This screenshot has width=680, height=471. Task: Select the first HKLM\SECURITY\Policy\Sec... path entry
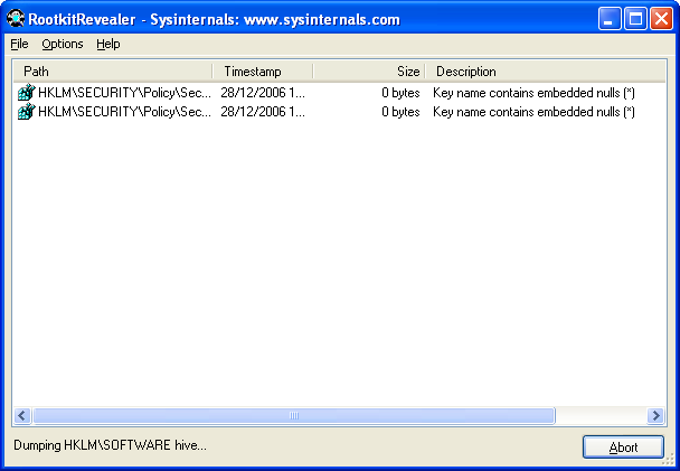coord(124,93)
